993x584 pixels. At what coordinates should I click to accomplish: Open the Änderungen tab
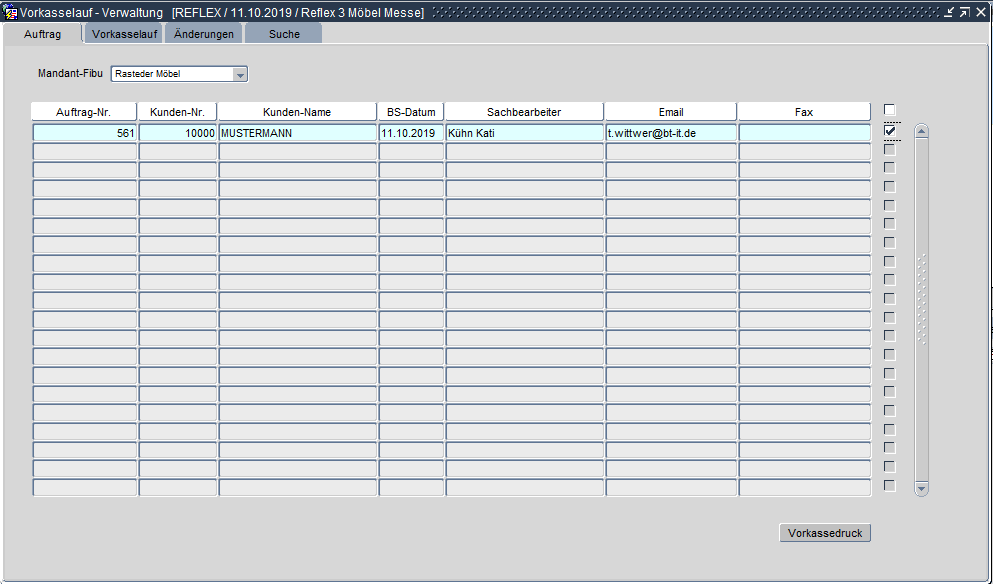click(x=203, y=34)
